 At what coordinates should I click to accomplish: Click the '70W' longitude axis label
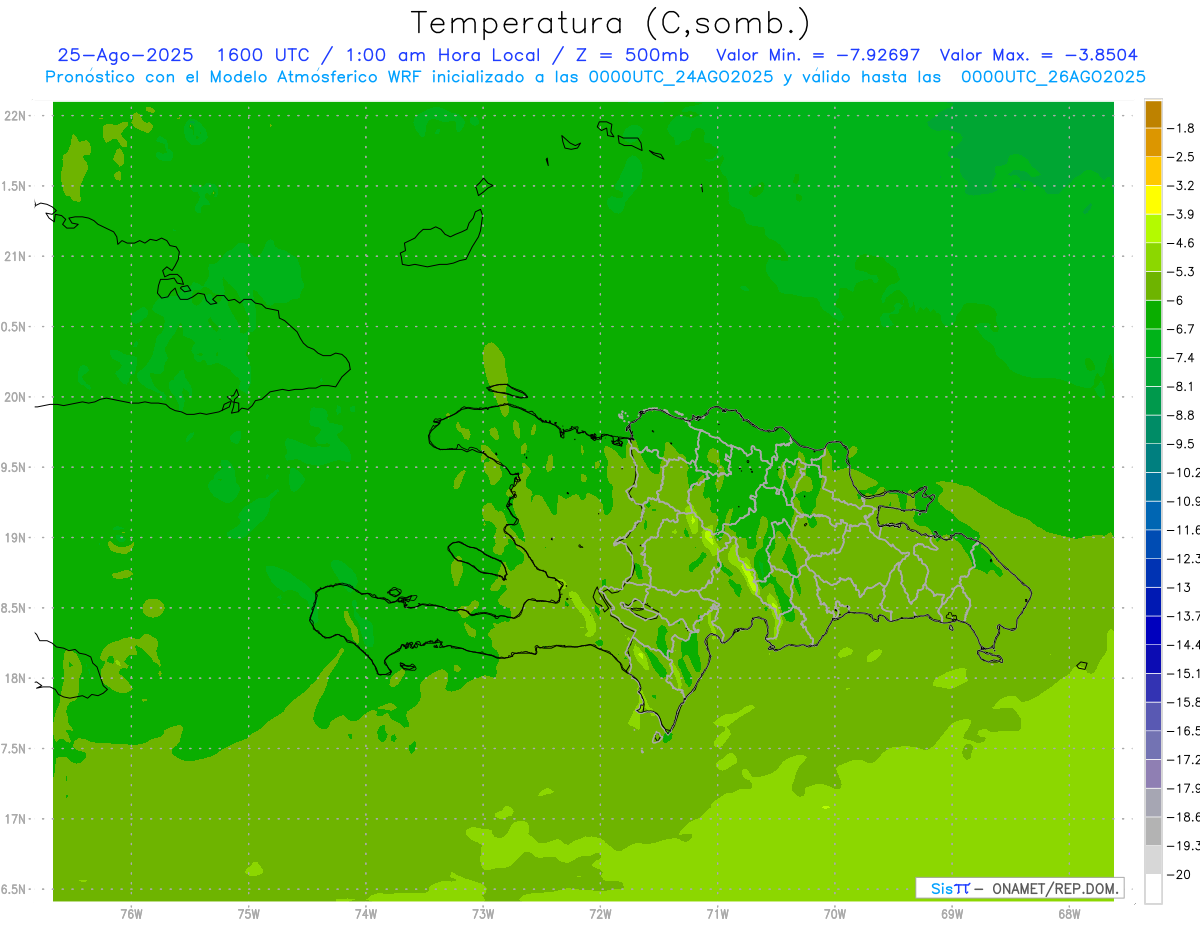tap(835, 913)
